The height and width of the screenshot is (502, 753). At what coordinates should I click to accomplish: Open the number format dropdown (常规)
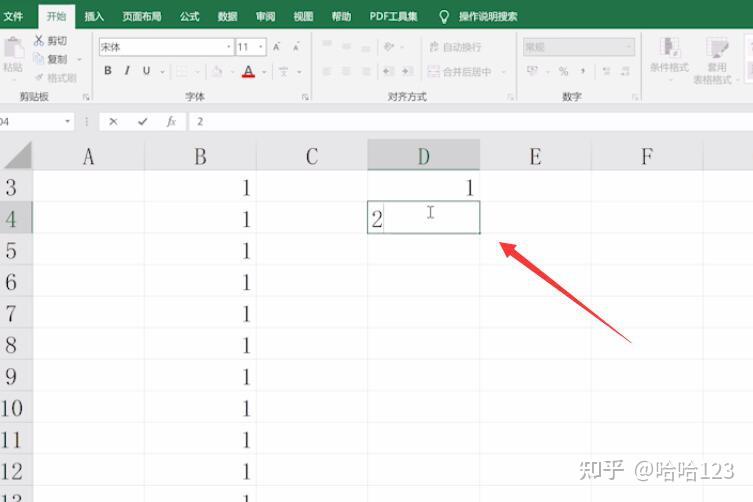click(628, 47)
